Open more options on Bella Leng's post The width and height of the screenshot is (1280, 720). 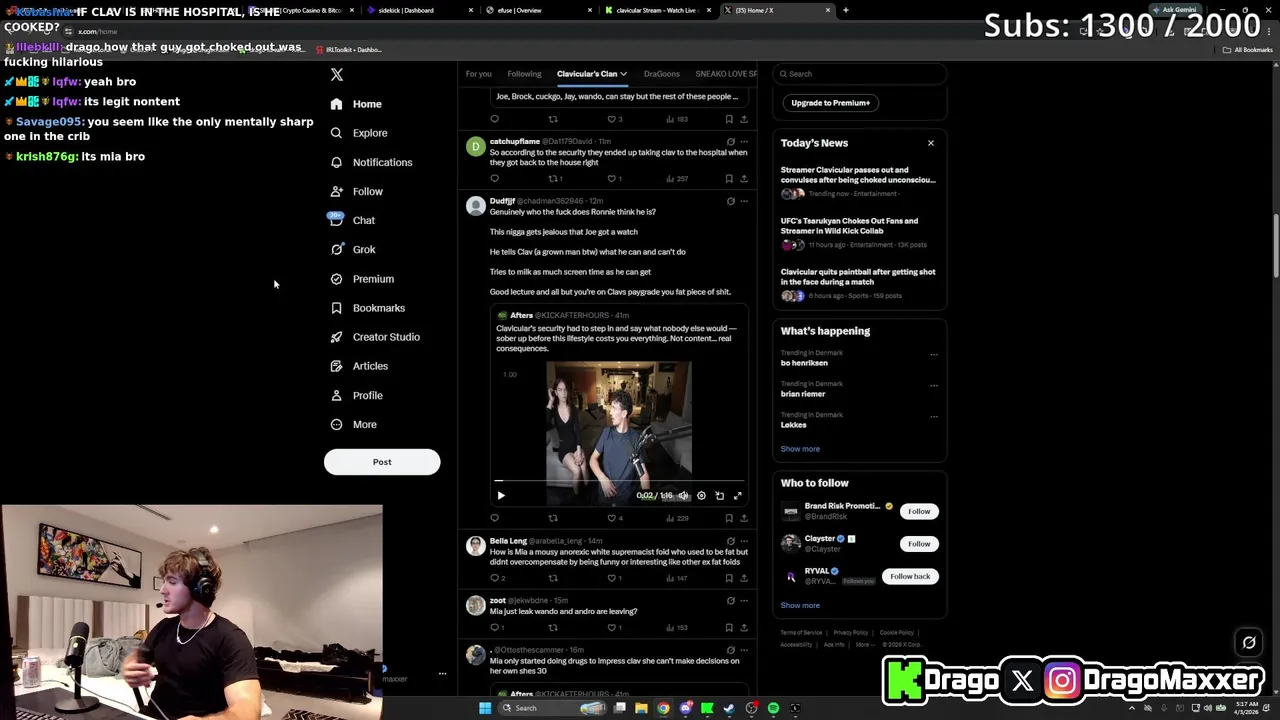(743, 541)
